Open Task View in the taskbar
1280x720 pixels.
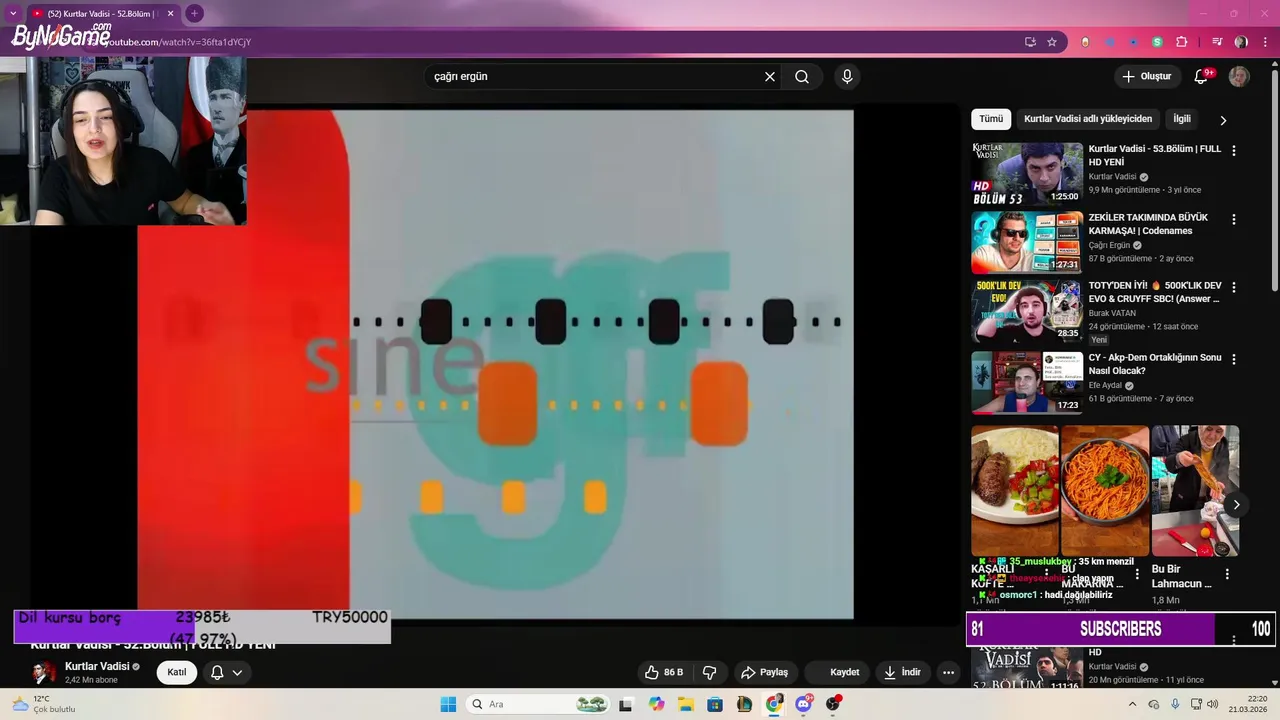(626, 704)
